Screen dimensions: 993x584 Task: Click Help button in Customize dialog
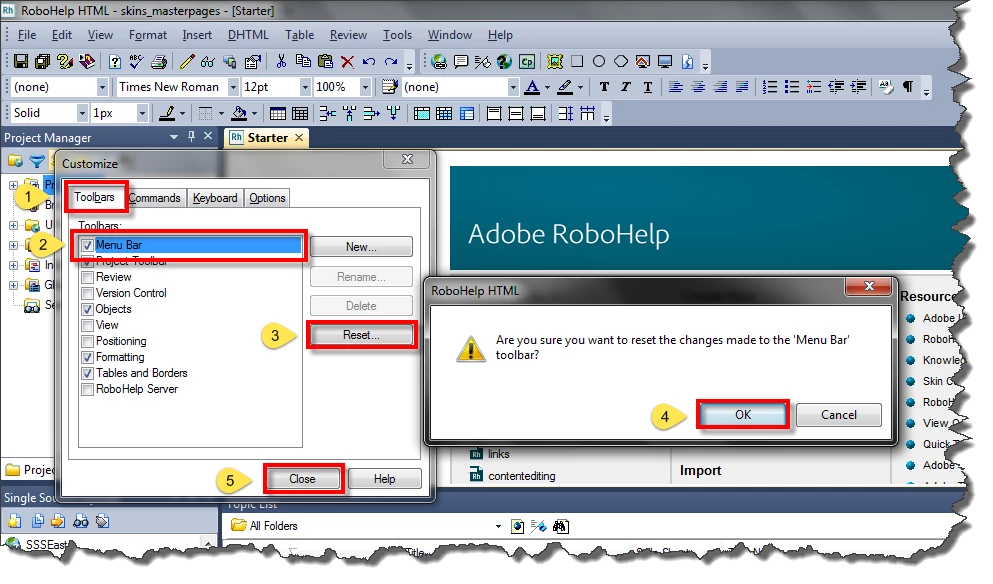[x=384, y=479]
